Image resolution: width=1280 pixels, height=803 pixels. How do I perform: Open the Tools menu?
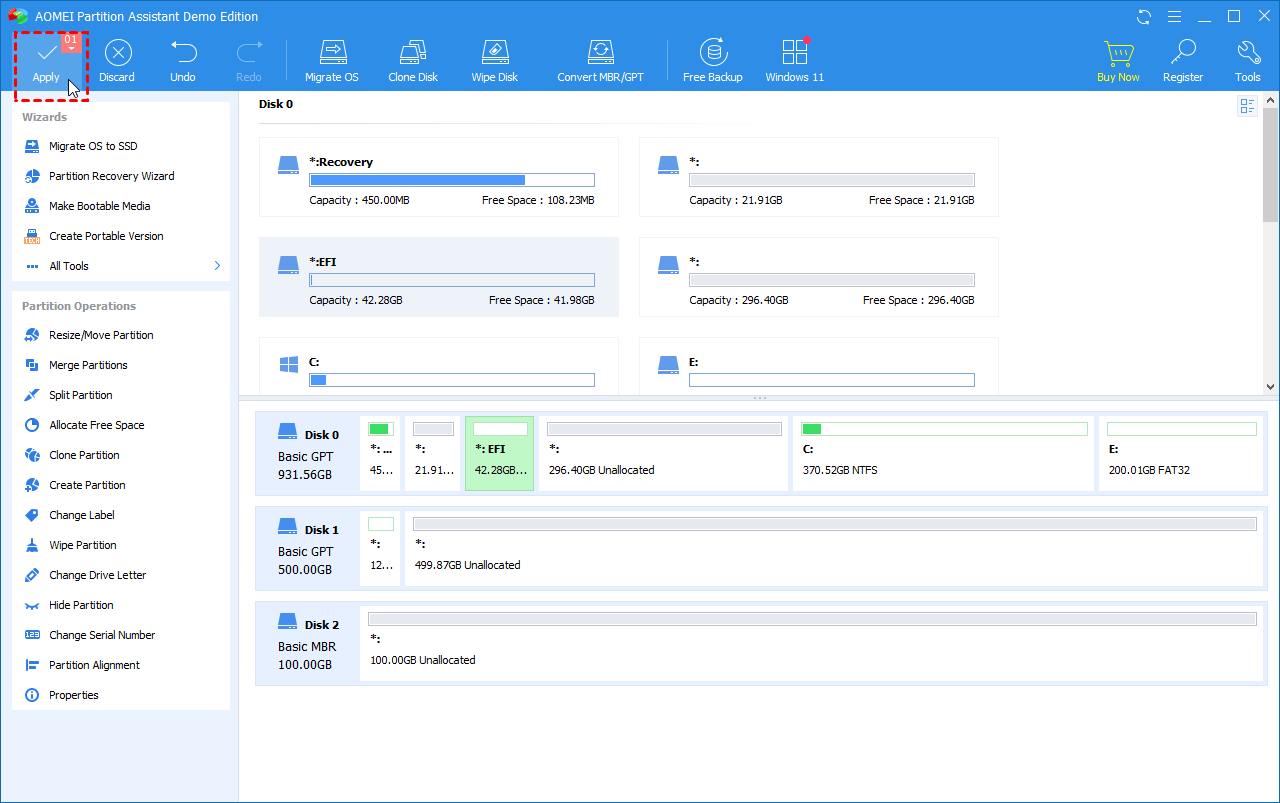point(1248,58)
